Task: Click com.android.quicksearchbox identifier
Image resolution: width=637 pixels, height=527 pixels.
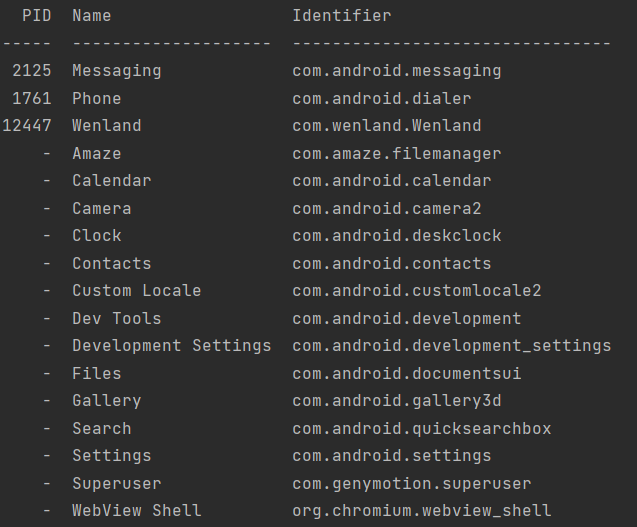Action: [x=422, y=429]
